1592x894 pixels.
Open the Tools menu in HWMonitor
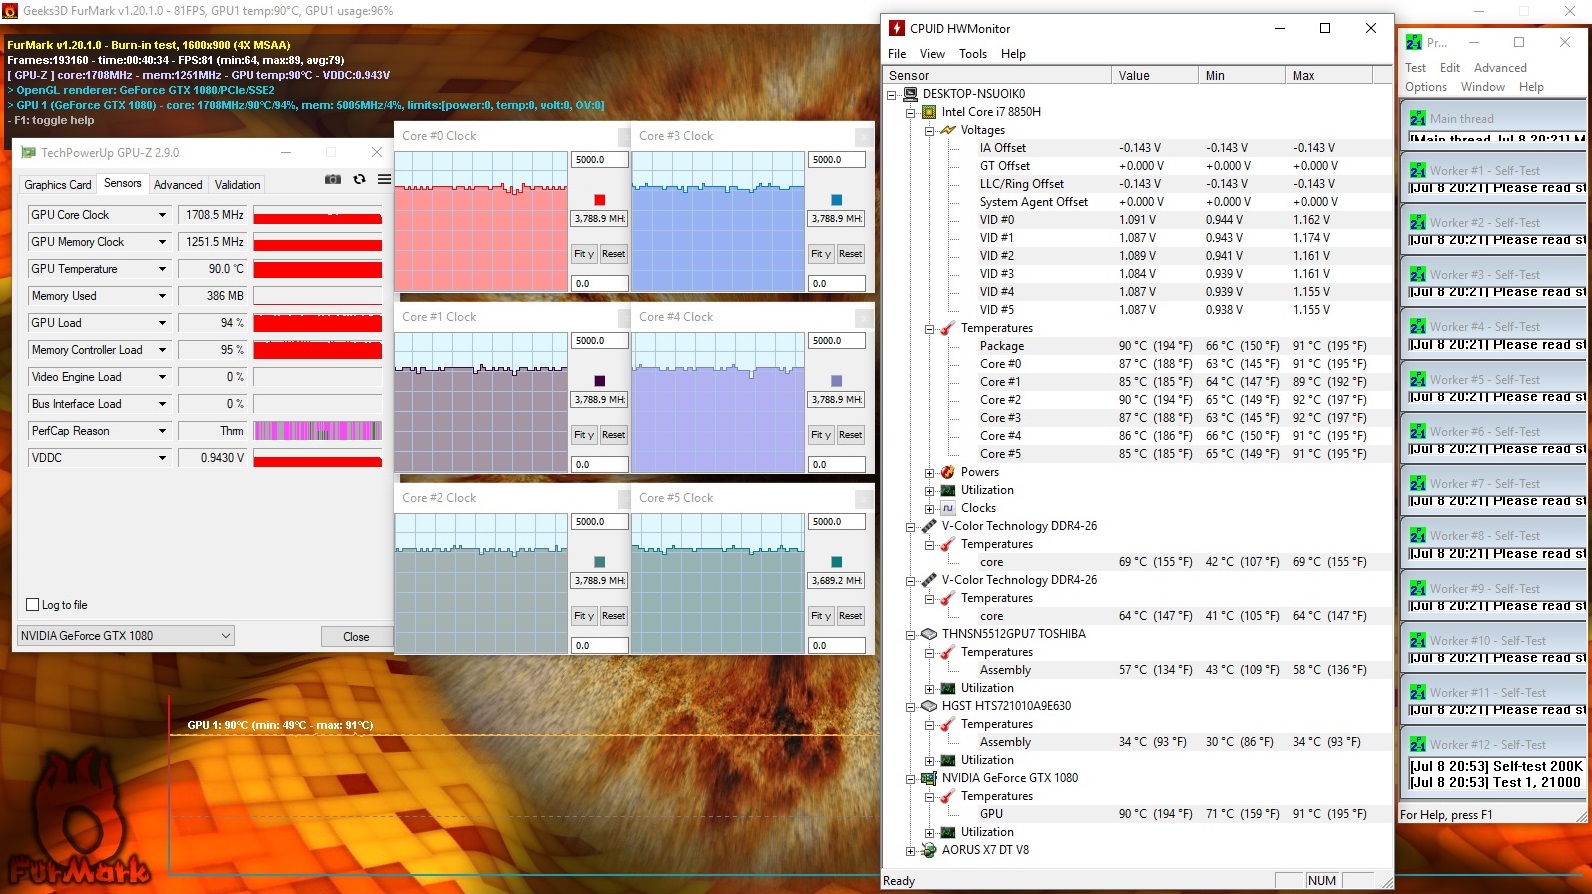click(973, 54)
